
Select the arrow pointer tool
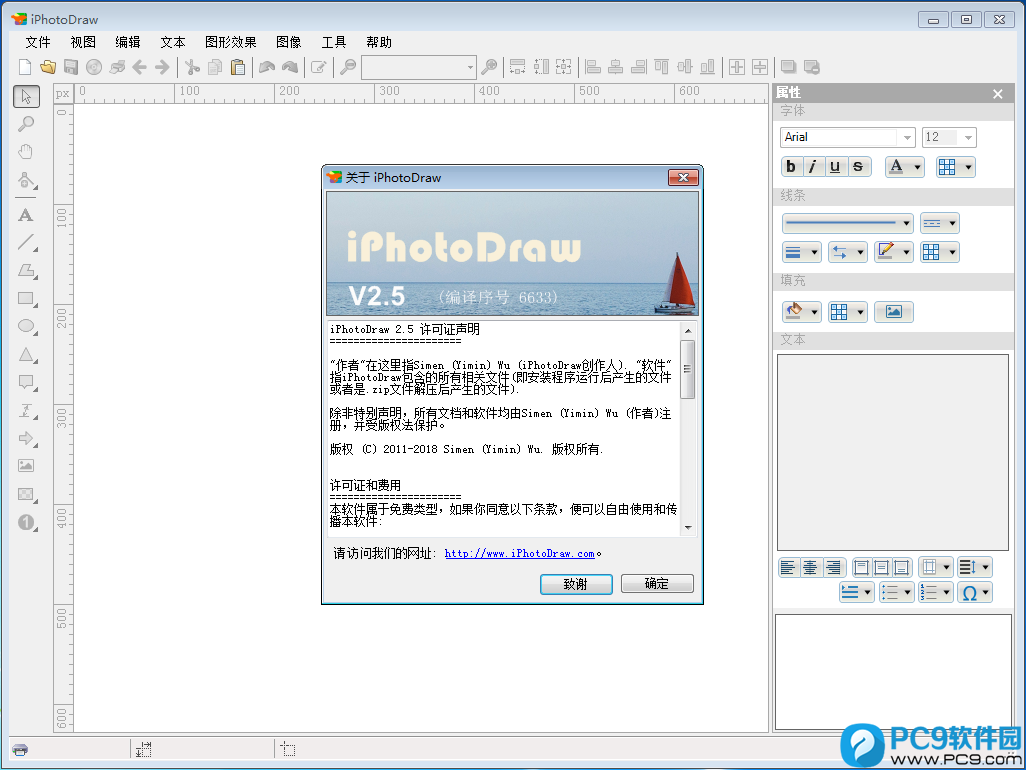pos(26,97)
